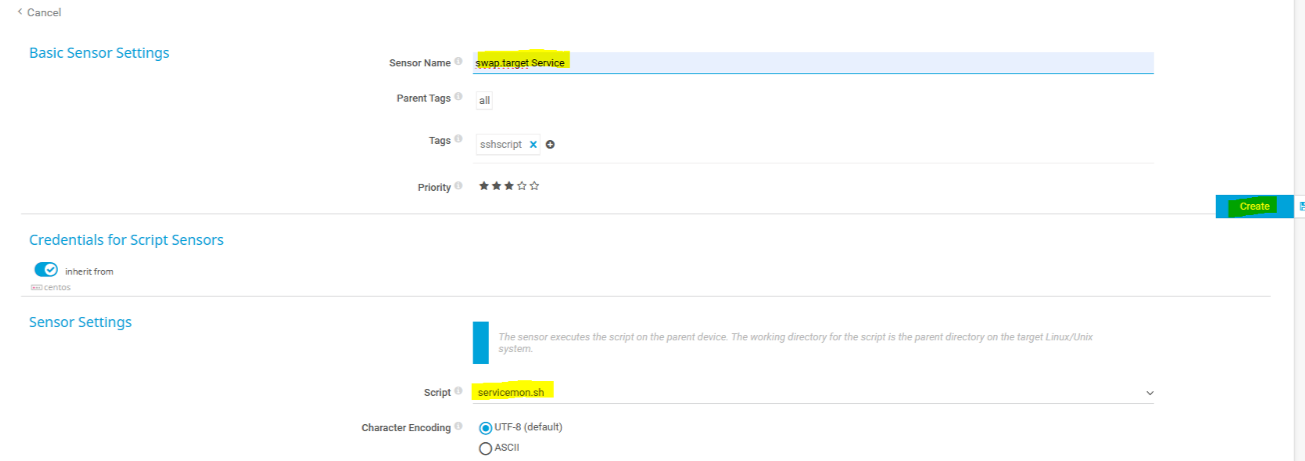Set priority to four stars
1305x461 pixels.
coord(522,186)
